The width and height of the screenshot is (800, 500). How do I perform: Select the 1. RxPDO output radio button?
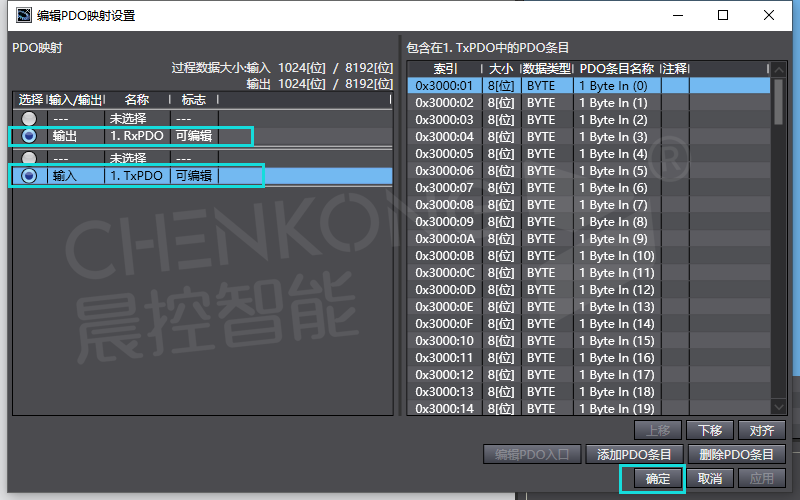(x=29, y=135)
